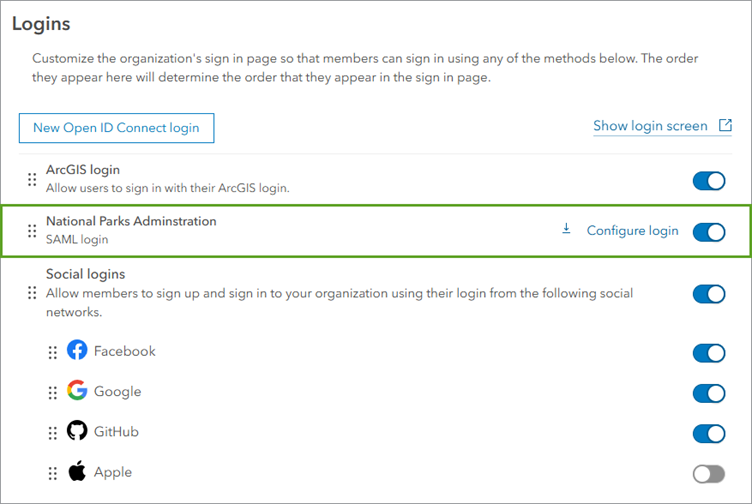Turn off the Facebook login toggle
The image size is (752, 504).
coord(708,353)
